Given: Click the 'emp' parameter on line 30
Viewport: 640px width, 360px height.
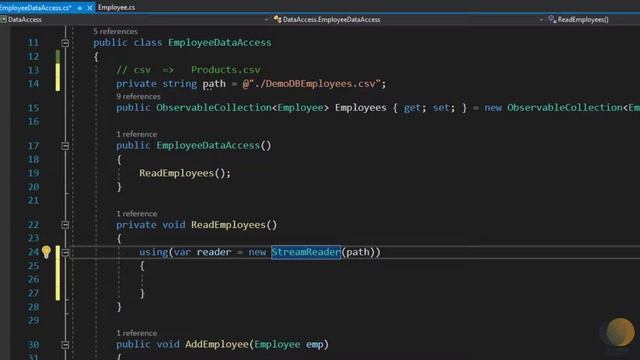Looking at the screenshot, I should coord(314,344).
